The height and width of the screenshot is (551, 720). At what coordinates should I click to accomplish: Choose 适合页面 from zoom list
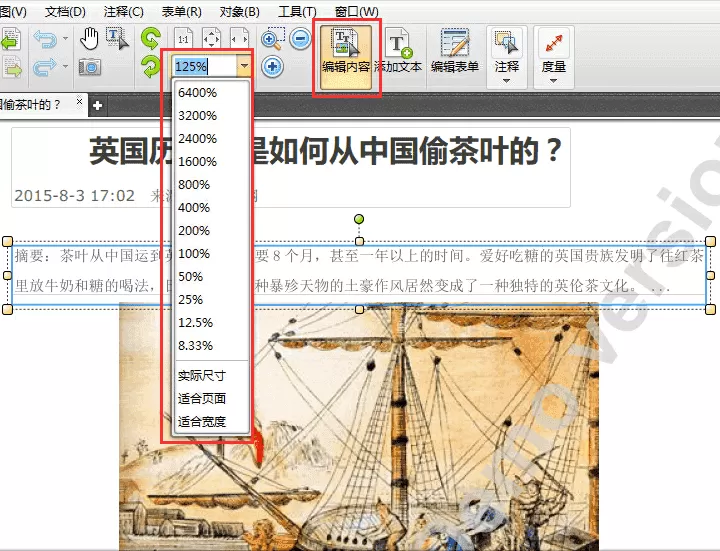211,399
